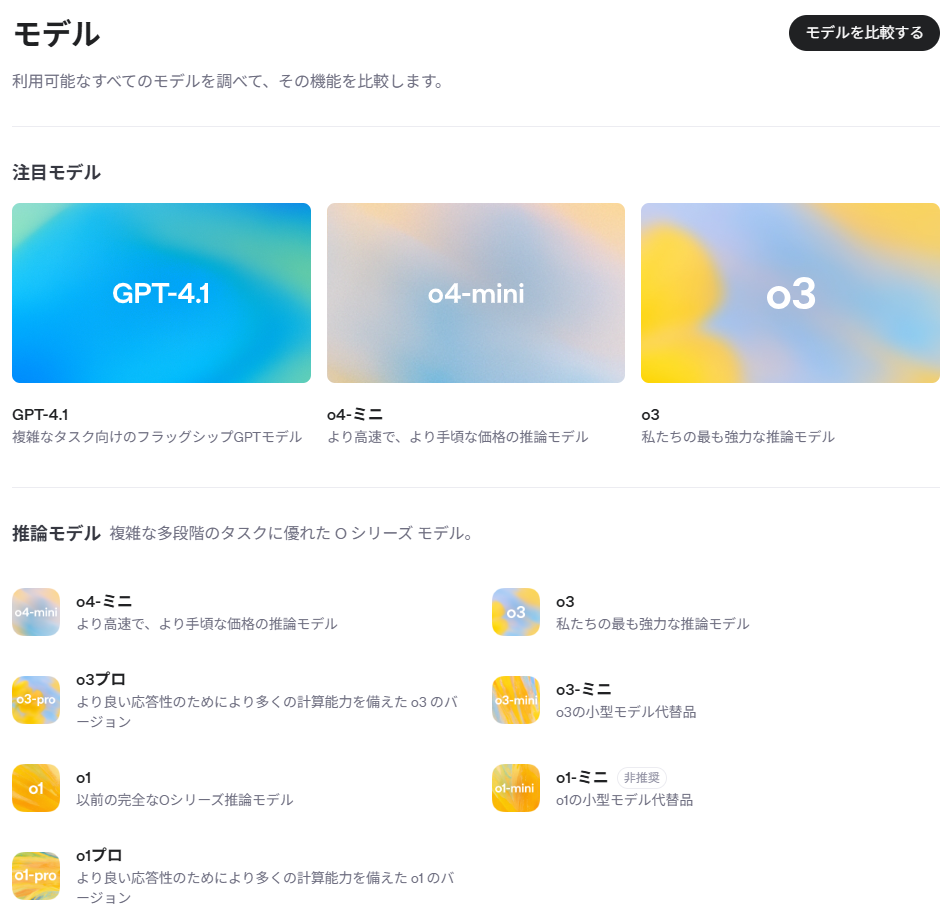Open the o3 featured card image

(790, 293)
